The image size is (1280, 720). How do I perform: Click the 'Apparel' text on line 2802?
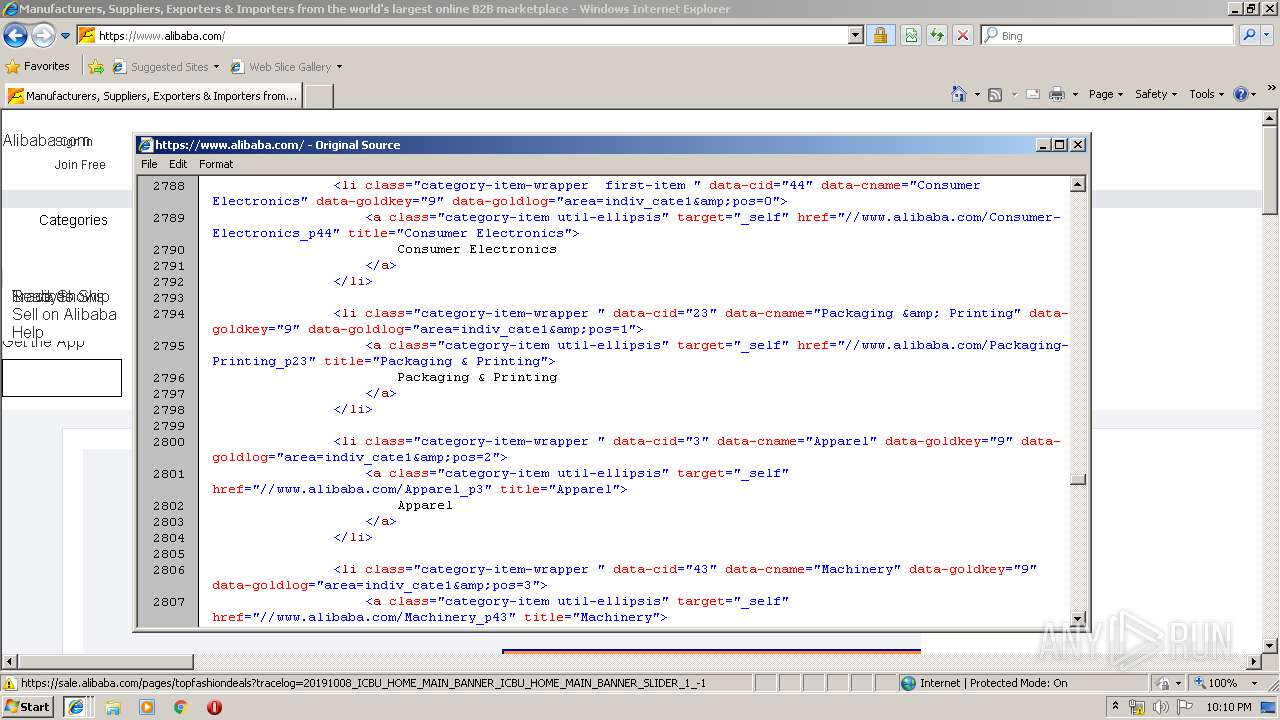[x=425, y=505]
